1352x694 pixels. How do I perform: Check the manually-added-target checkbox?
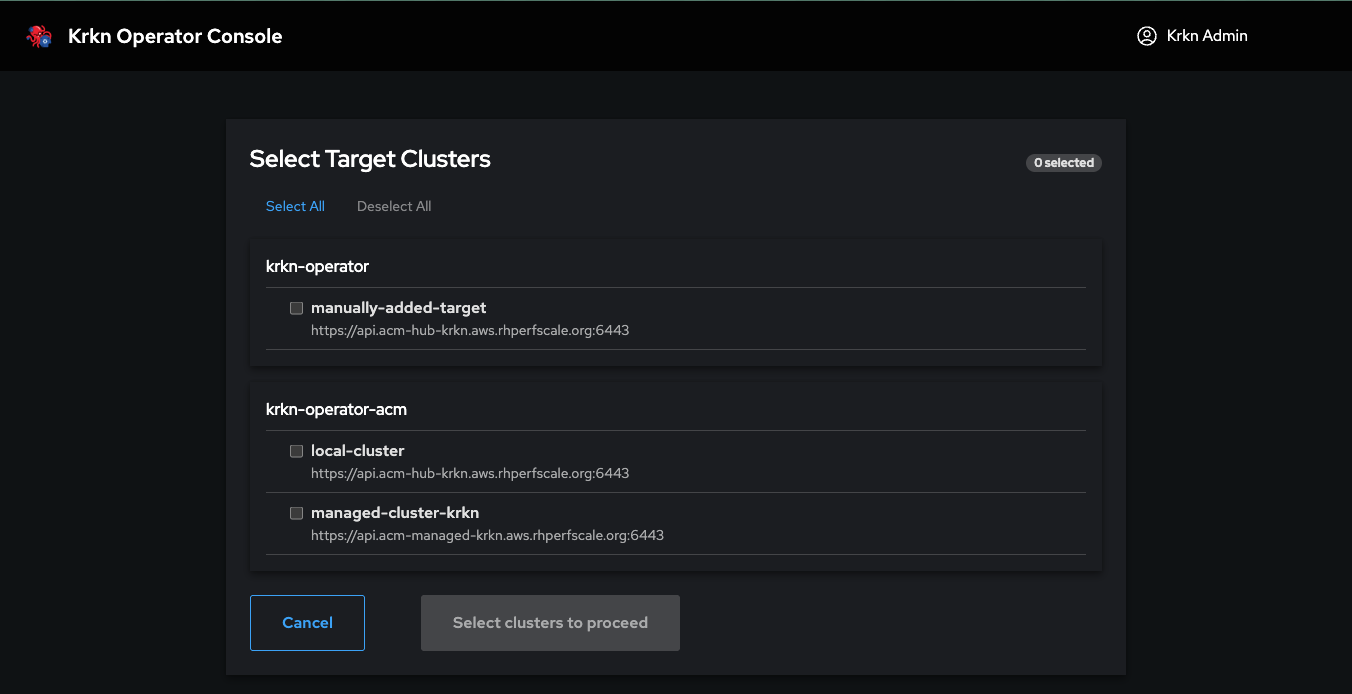[296, 308]
